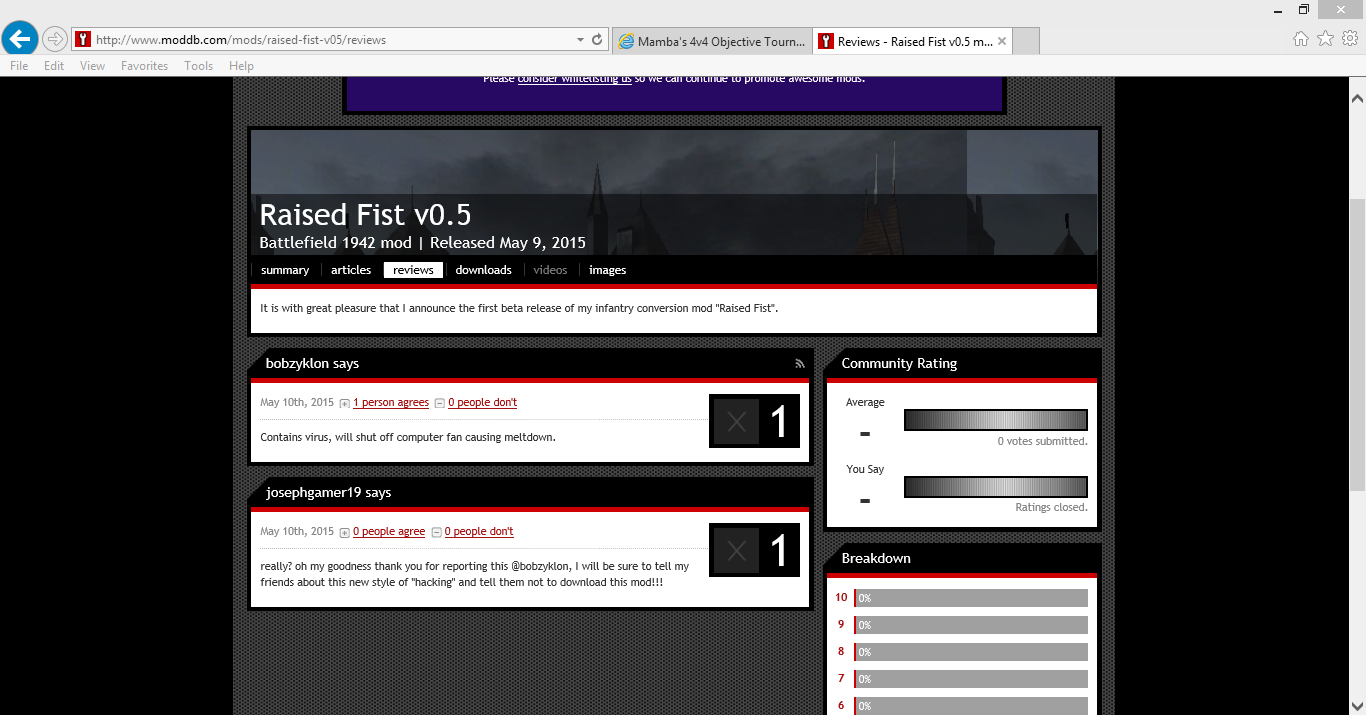Open Favorites star icon
This screenshot has height=715, width=1366.
(1326, 39)
